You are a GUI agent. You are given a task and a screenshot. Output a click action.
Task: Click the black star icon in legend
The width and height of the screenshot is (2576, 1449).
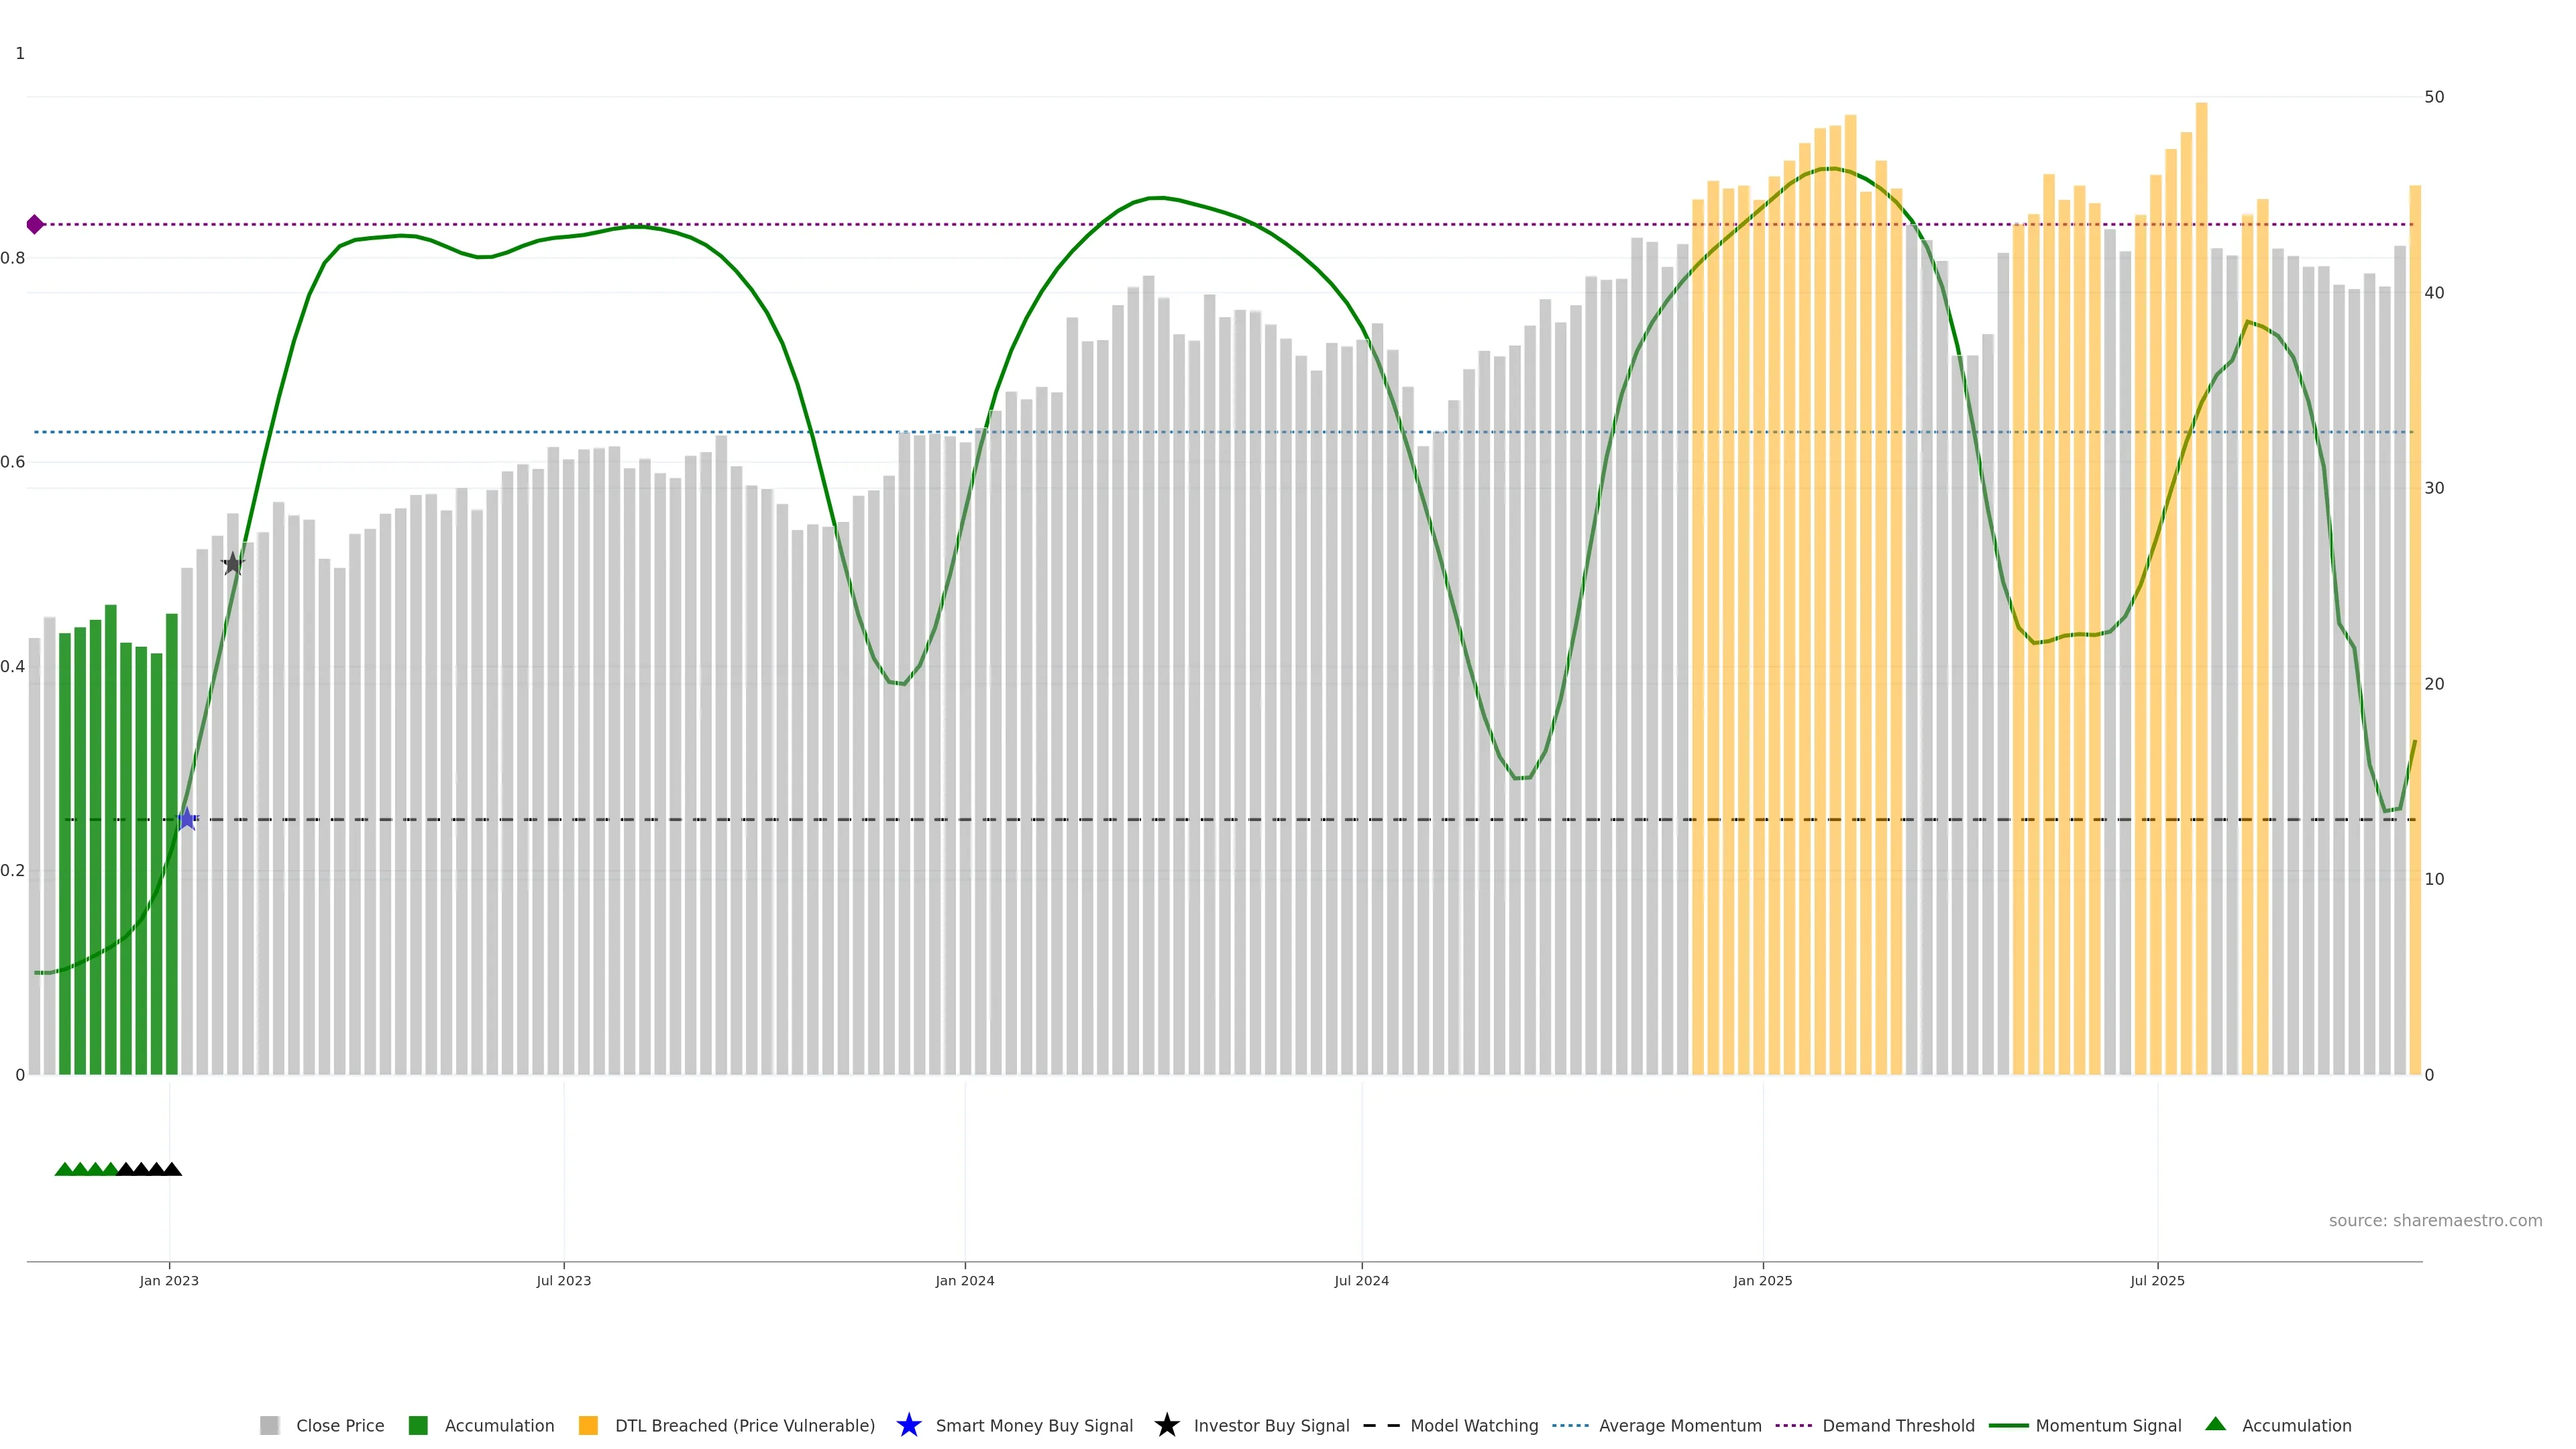coord(1166,1425)
